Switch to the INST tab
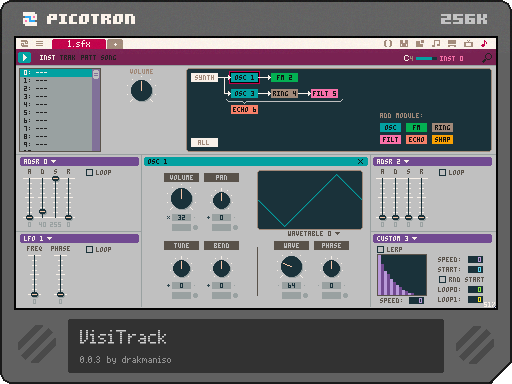This screenshot has width=512, height=384. pyautogui.click(x=47, y=58)
